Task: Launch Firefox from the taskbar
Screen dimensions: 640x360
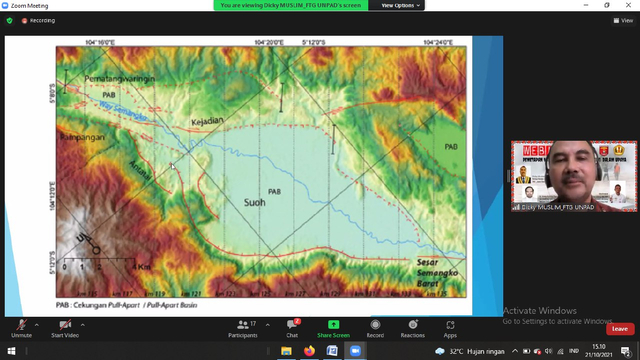Action: coord(309,351)
